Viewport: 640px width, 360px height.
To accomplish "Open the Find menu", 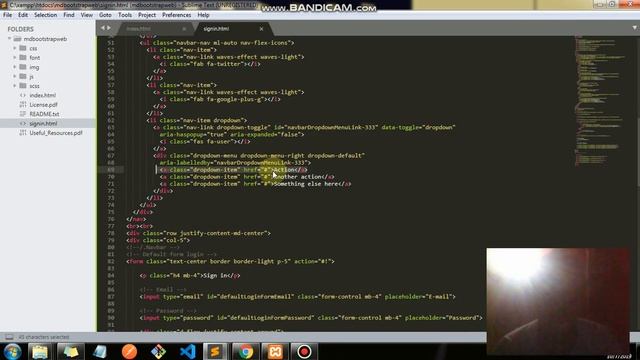I will (69, 15).
